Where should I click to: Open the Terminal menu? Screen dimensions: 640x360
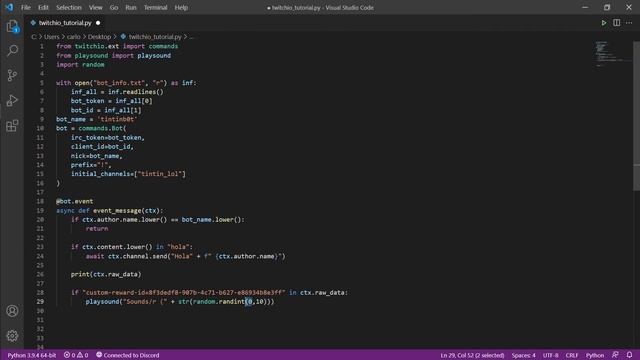156,7
